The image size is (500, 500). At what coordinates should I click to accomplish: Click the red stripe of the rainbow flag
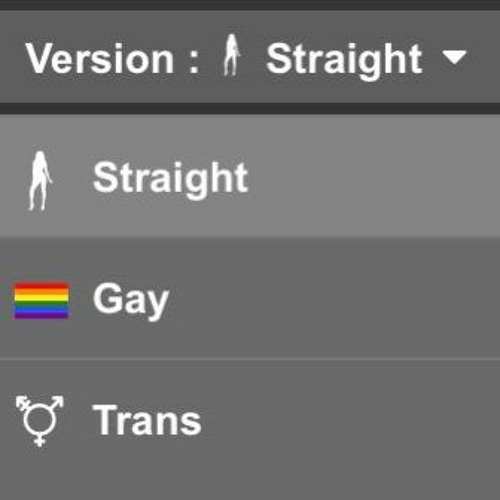click(x=42, y=285)
